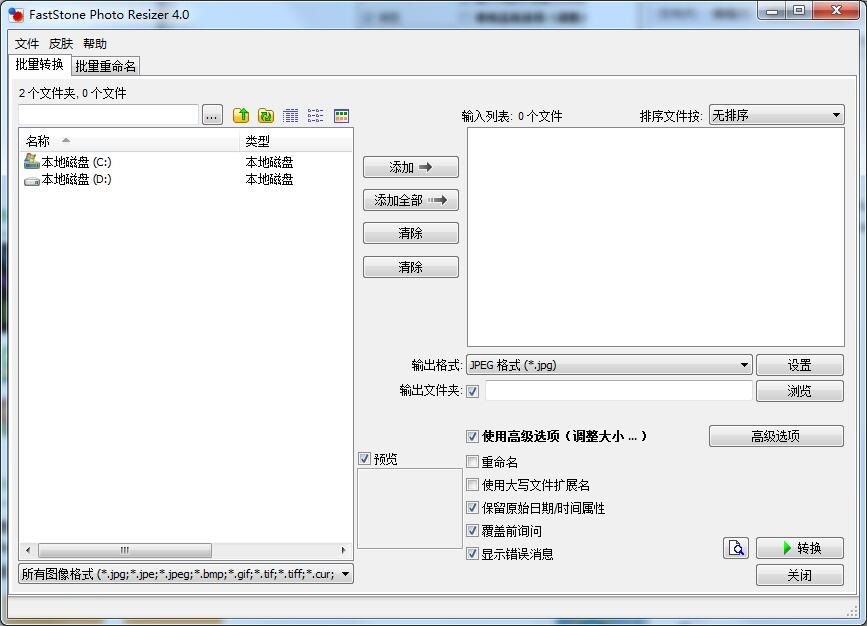This screenshot has width=867, height=626.
Task: Click the scrollbar right arrow
Action: tap(343, 550)
